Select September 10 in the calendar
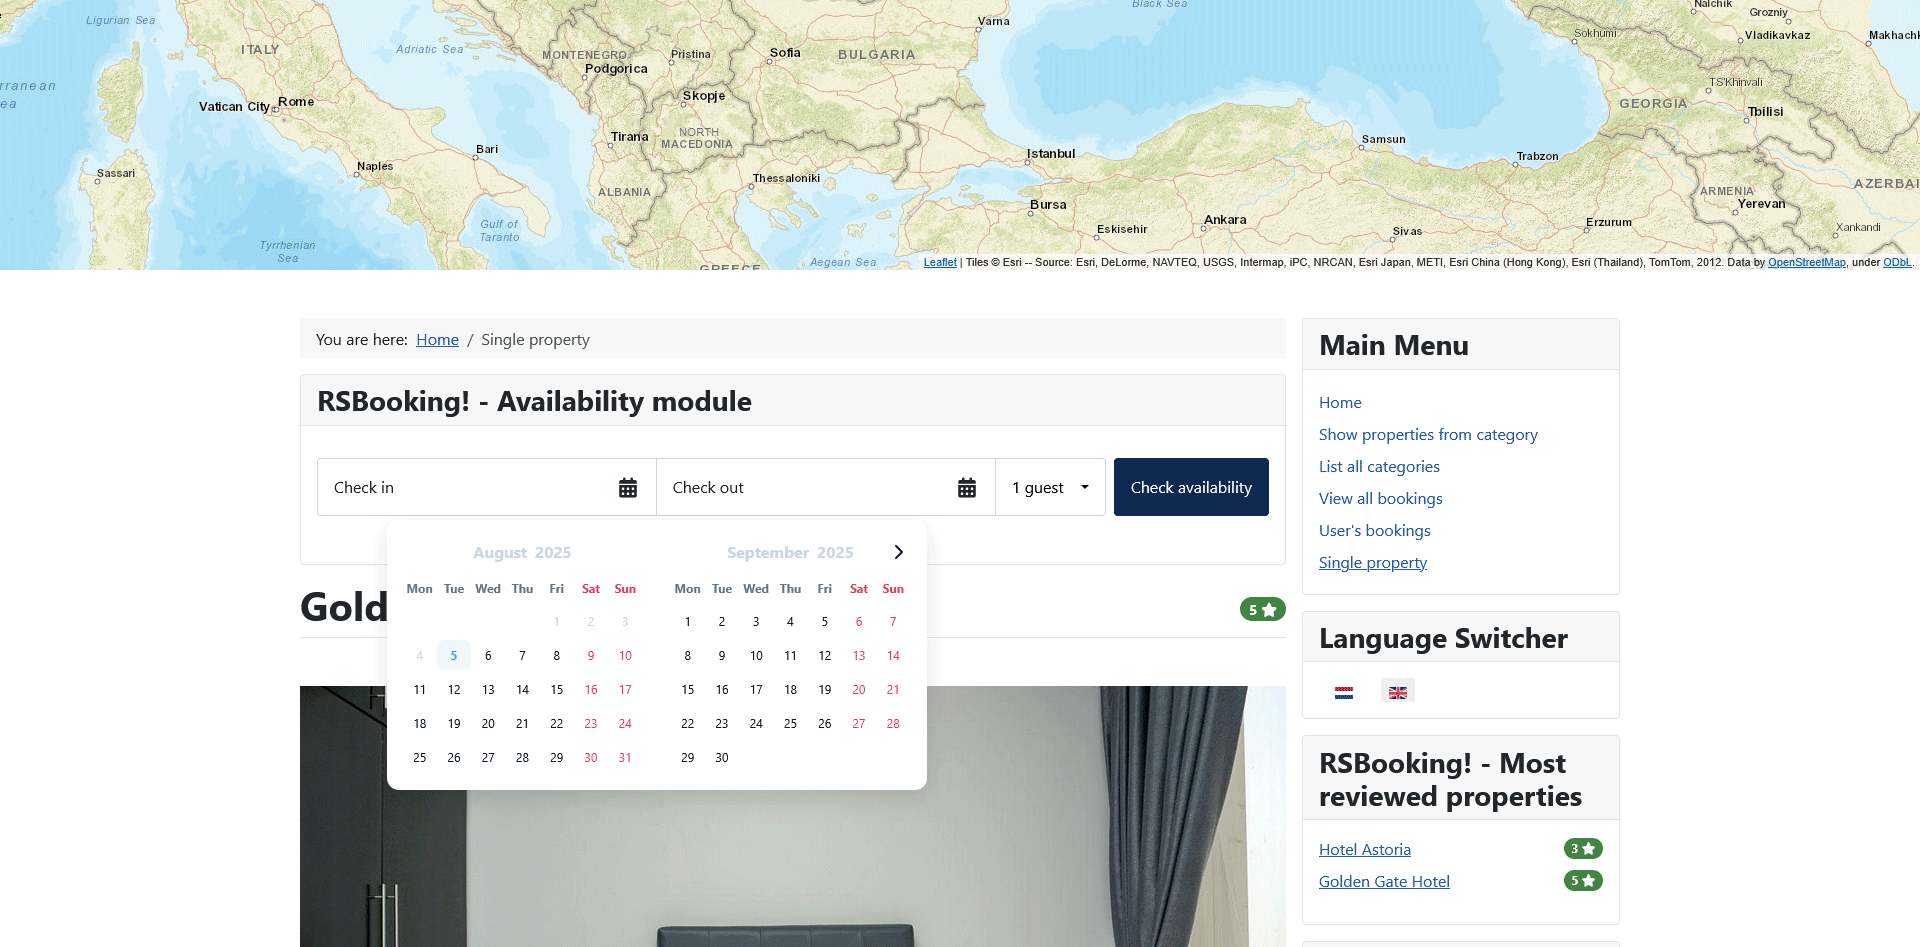Image resolution: width=1920 pixels, height=947 pixels. pyautogui.click(x=756, y=655)
